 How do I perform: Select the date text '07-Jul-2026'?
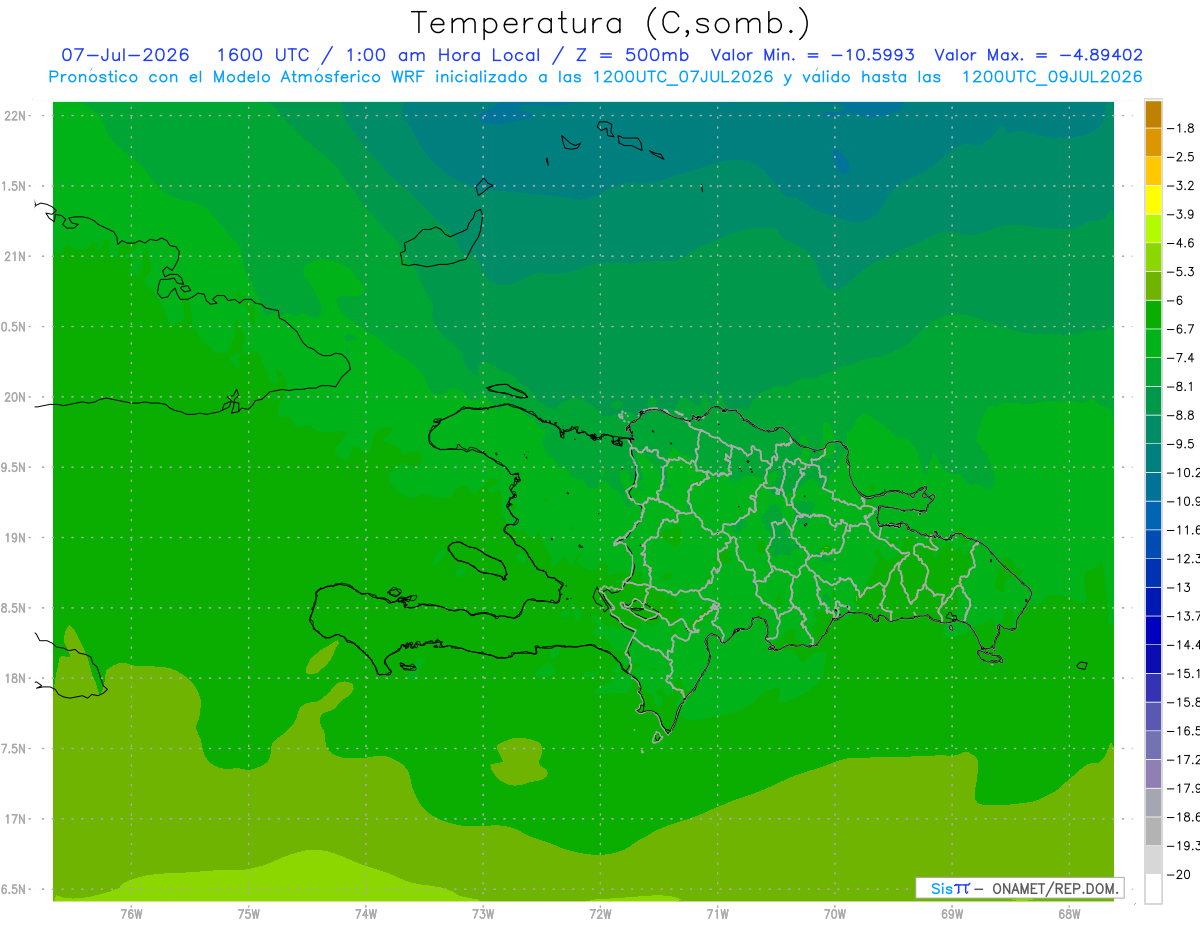click(125, 55)
